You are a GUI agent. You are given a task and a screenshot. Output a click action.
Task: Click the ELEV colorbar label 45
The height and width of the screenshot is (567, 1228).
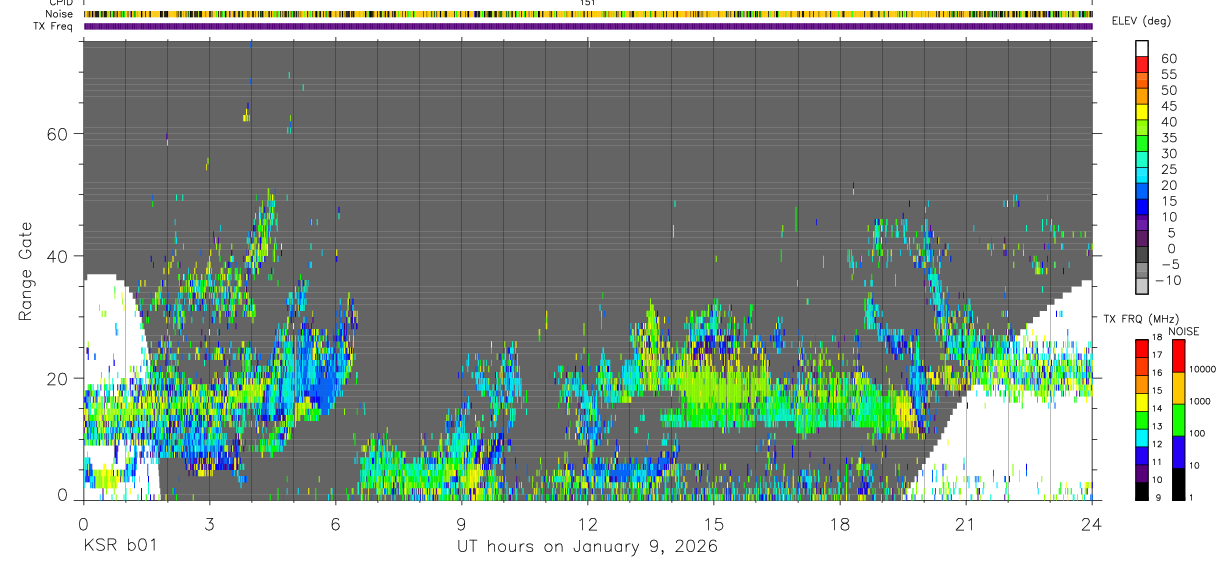[1168, 106]
